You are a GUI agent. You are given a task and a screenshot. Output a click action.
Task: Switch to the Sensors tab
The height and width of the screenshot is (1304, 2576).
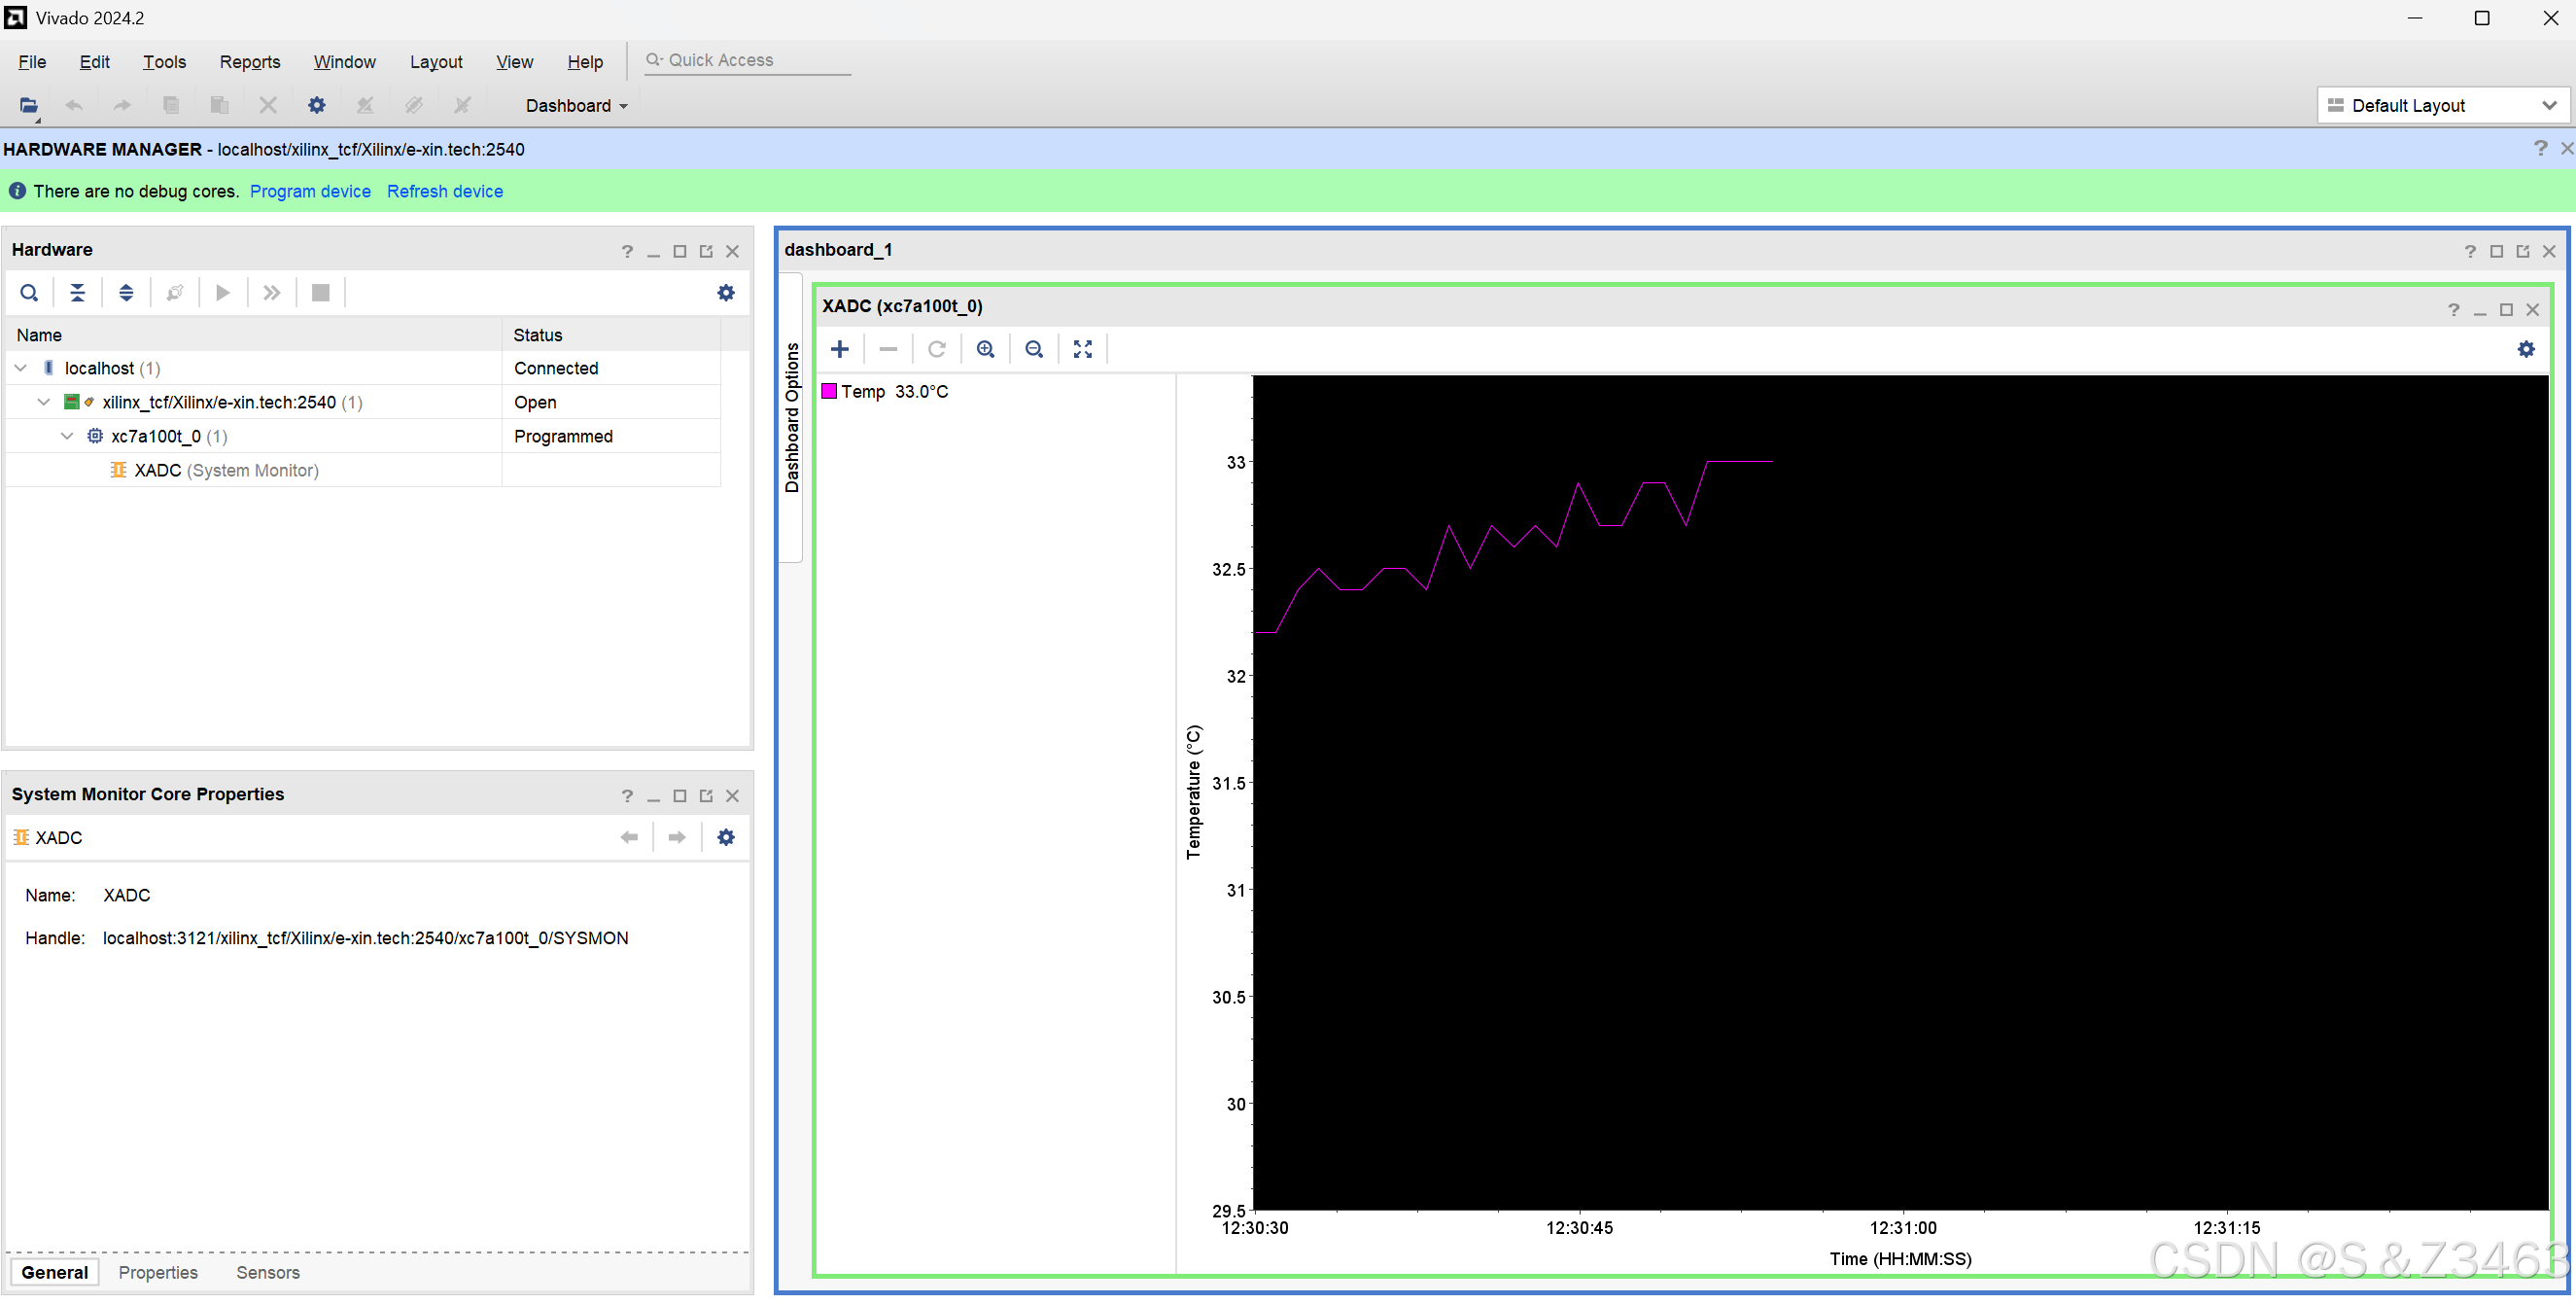[267, 1272]
